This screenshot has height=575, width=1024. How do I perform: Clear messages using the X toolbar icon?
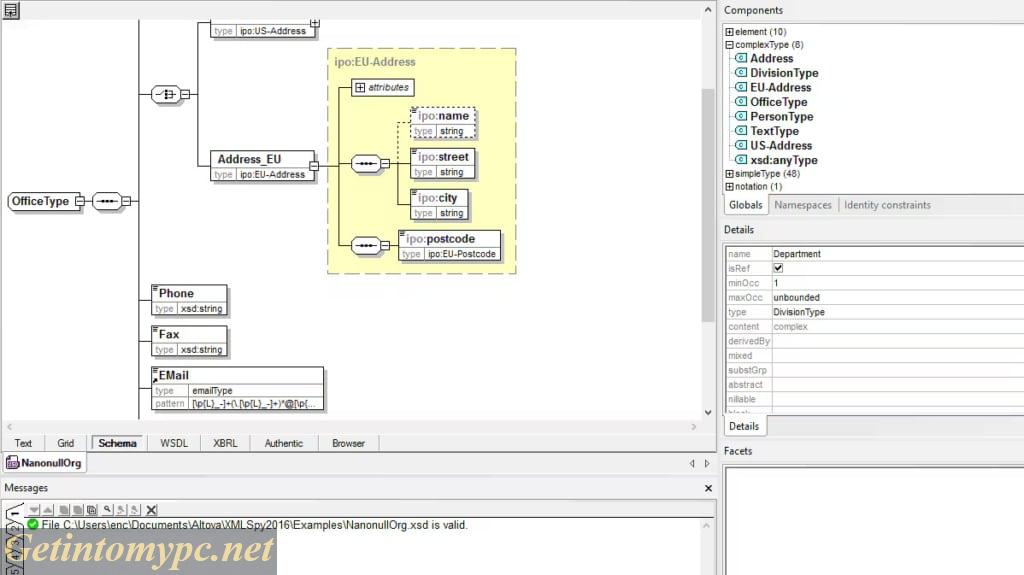click(x=152, y=510)
